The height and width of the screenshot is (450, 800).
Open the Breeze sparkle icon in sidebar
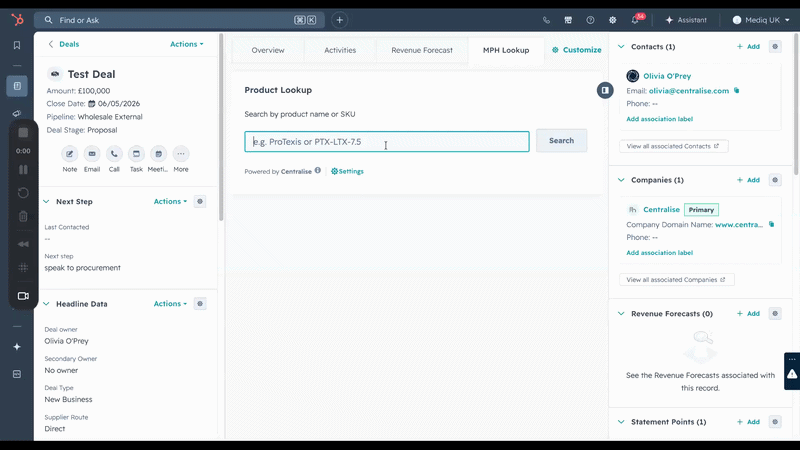[17, 347]
